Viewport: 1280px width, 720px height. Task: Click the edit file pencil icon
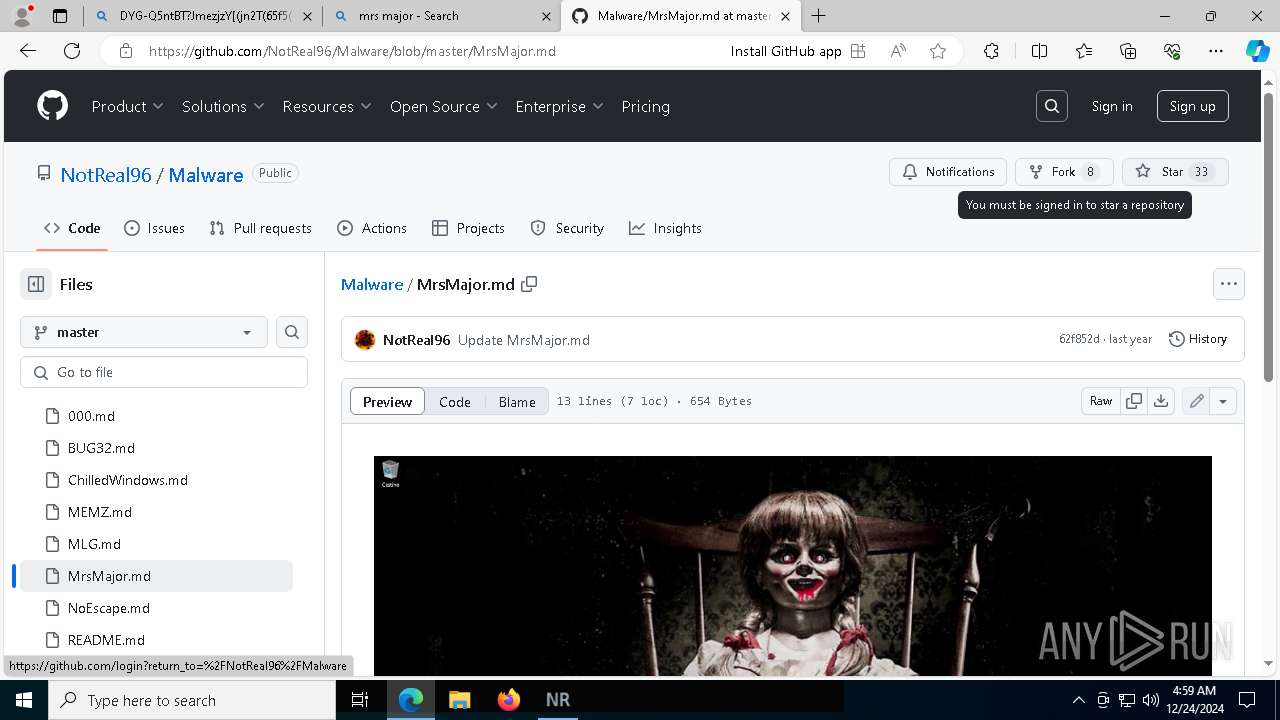pyautogui.click(x=1196, y=401)
